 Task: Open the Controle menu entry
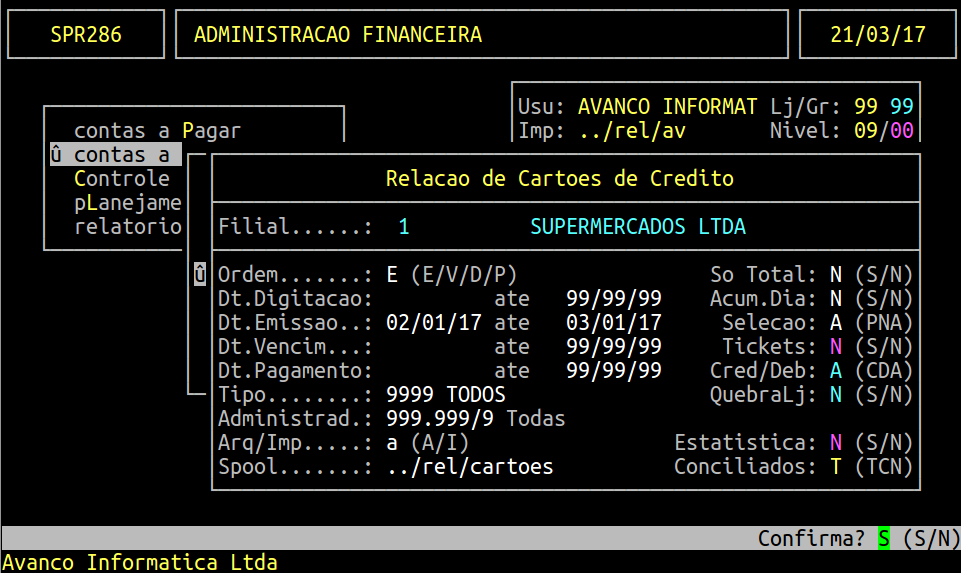tap(122, 178)
